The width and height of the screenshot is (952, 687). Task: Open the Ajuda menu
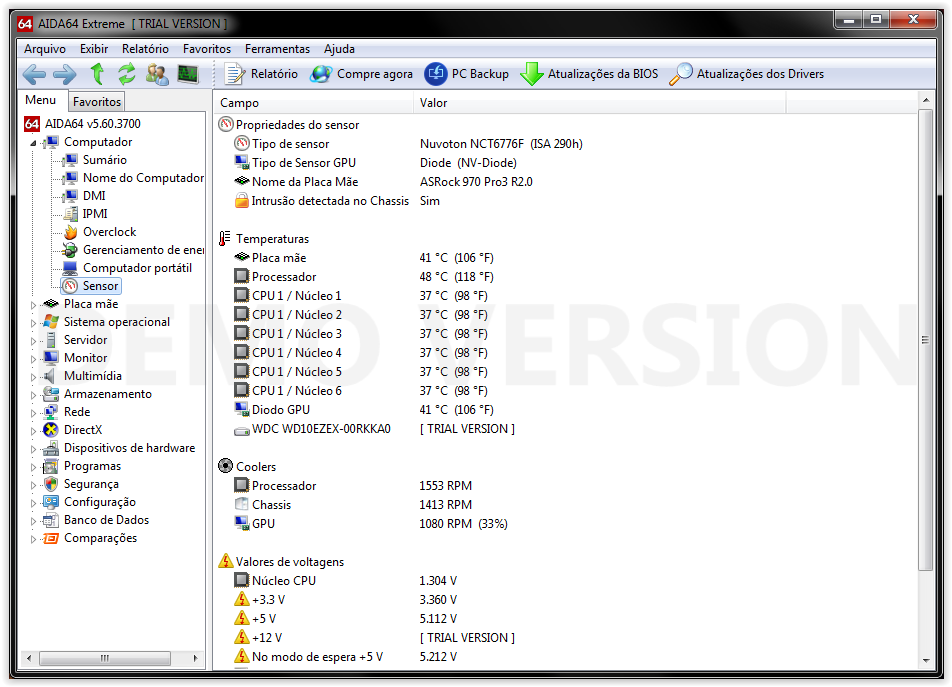(339, 49)
